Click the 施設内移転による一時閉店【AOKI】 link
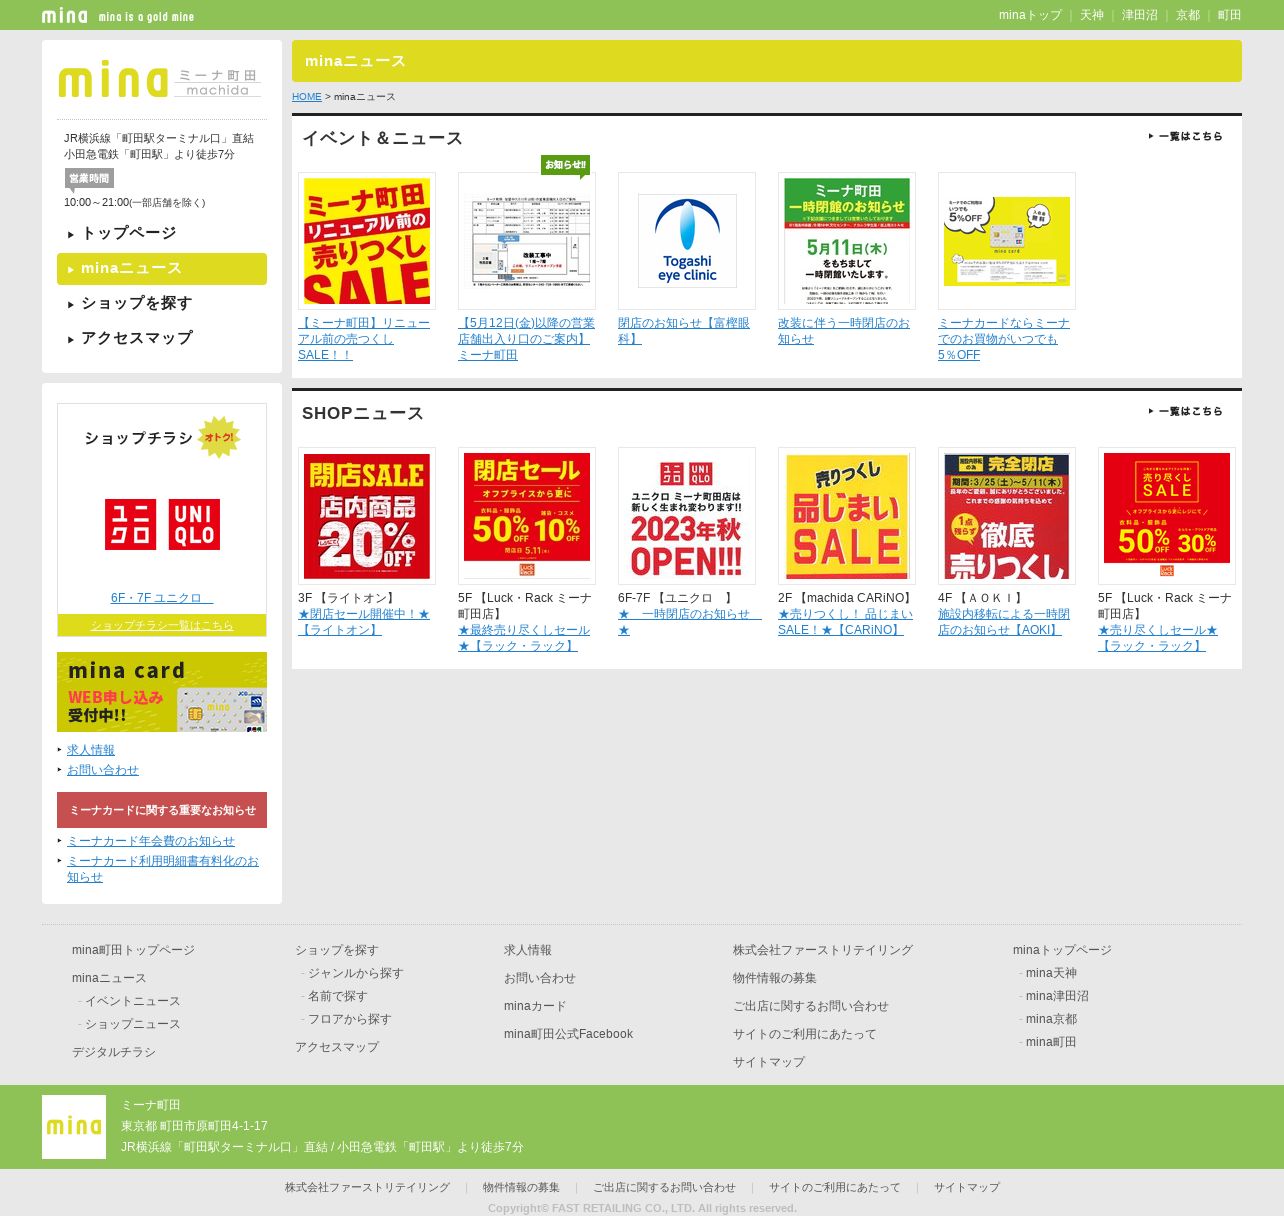 (1004, 622)
